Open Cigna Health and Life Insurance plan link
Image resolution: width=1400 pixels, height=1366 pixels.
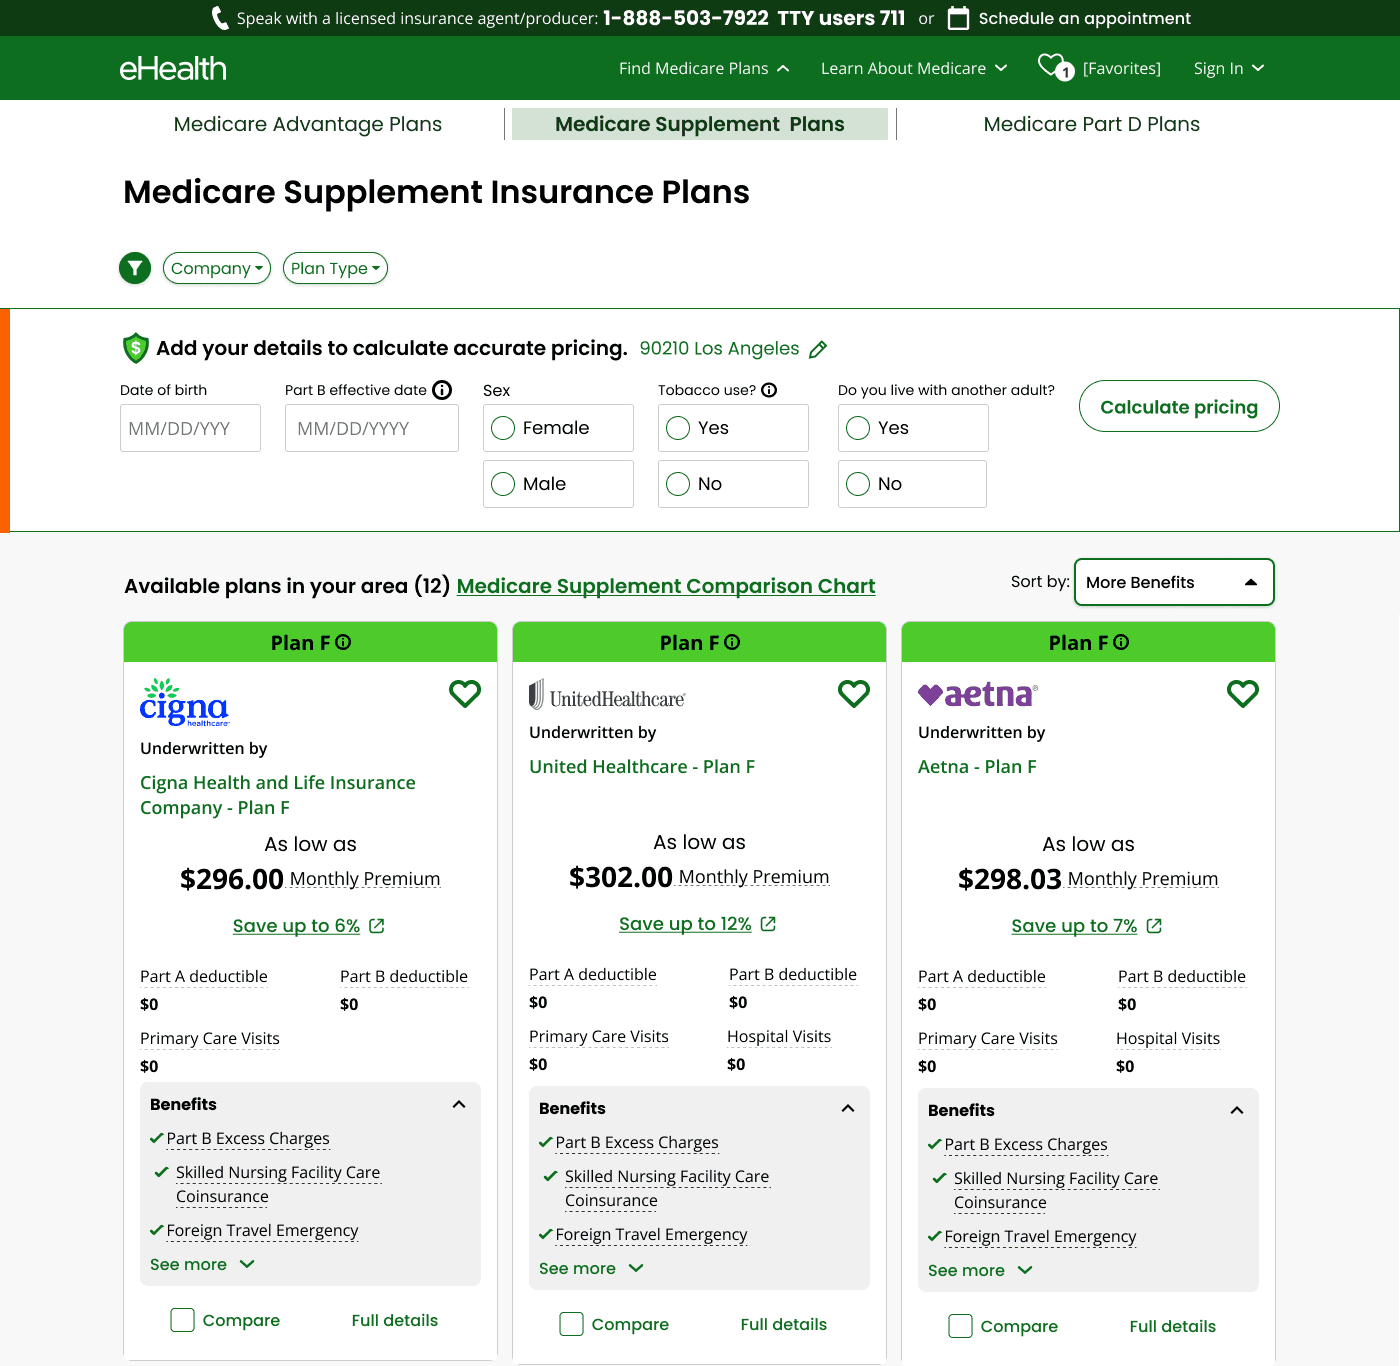point(278,795)
